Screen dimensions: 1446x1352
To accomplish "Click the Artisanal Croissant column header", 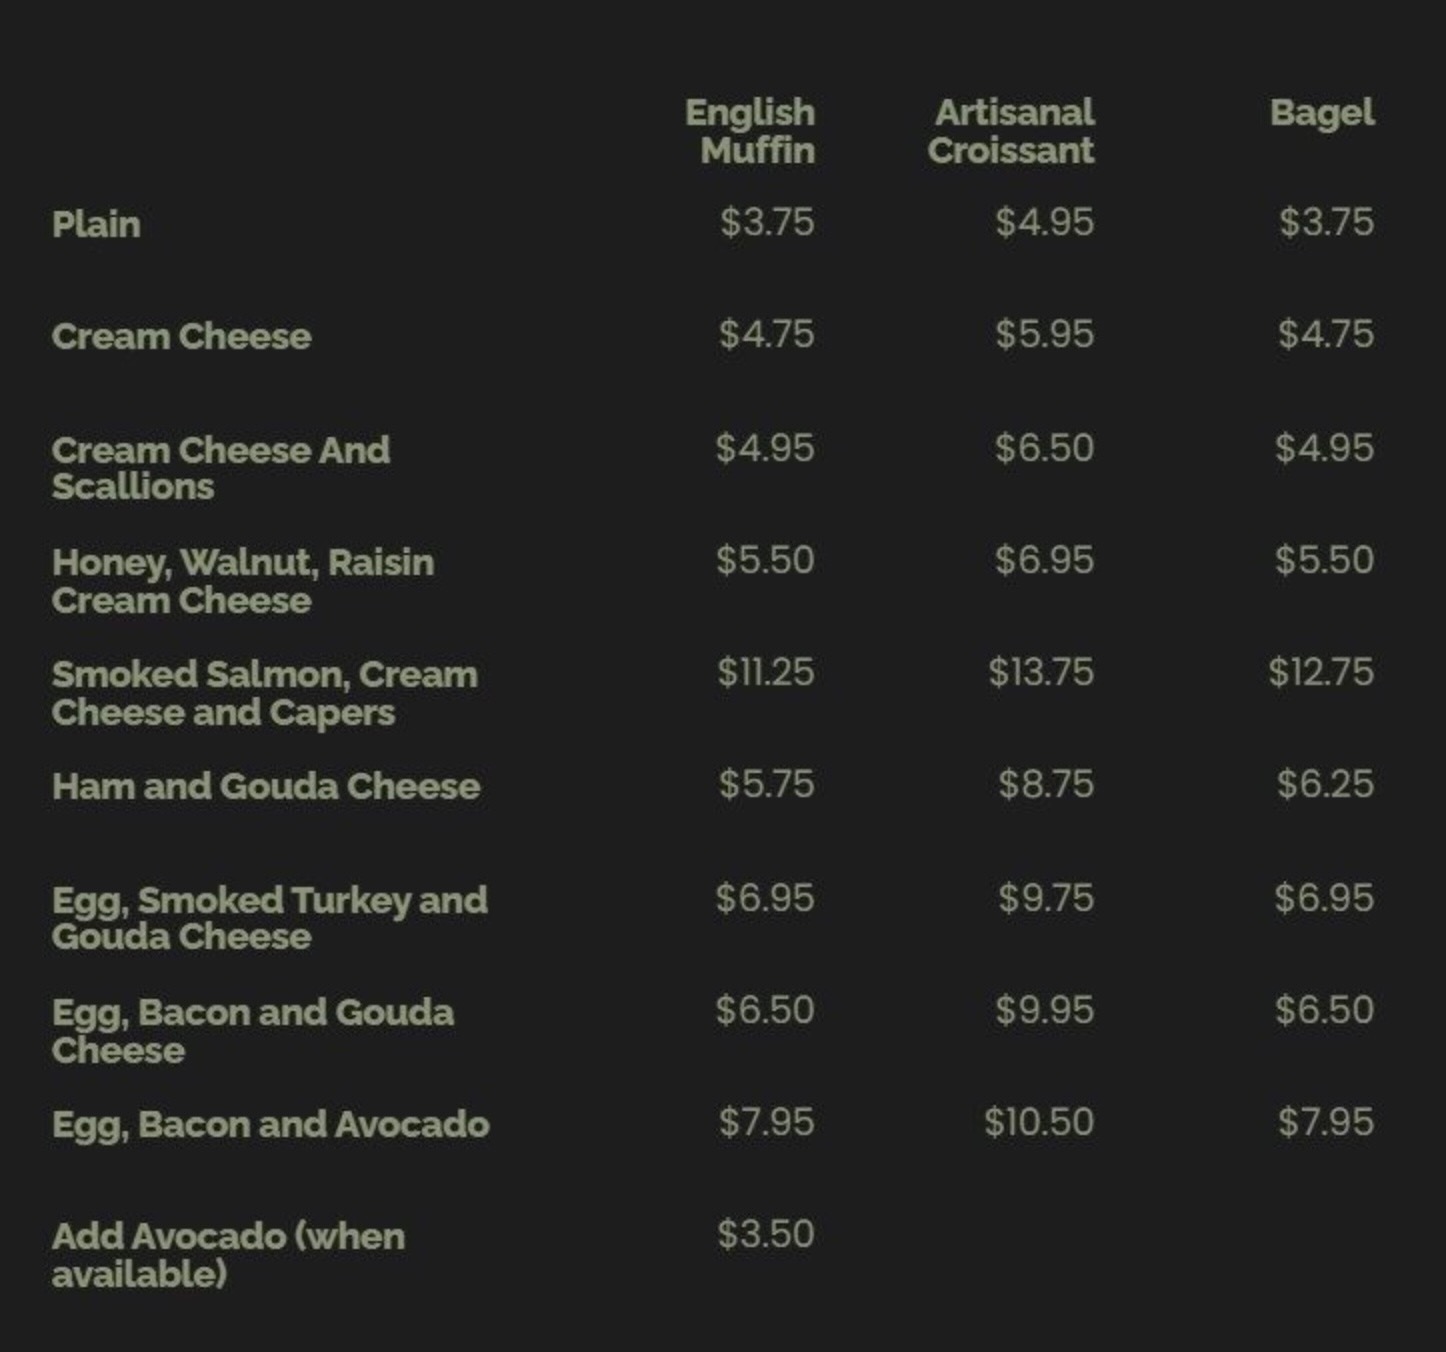I will [1011, 131].
